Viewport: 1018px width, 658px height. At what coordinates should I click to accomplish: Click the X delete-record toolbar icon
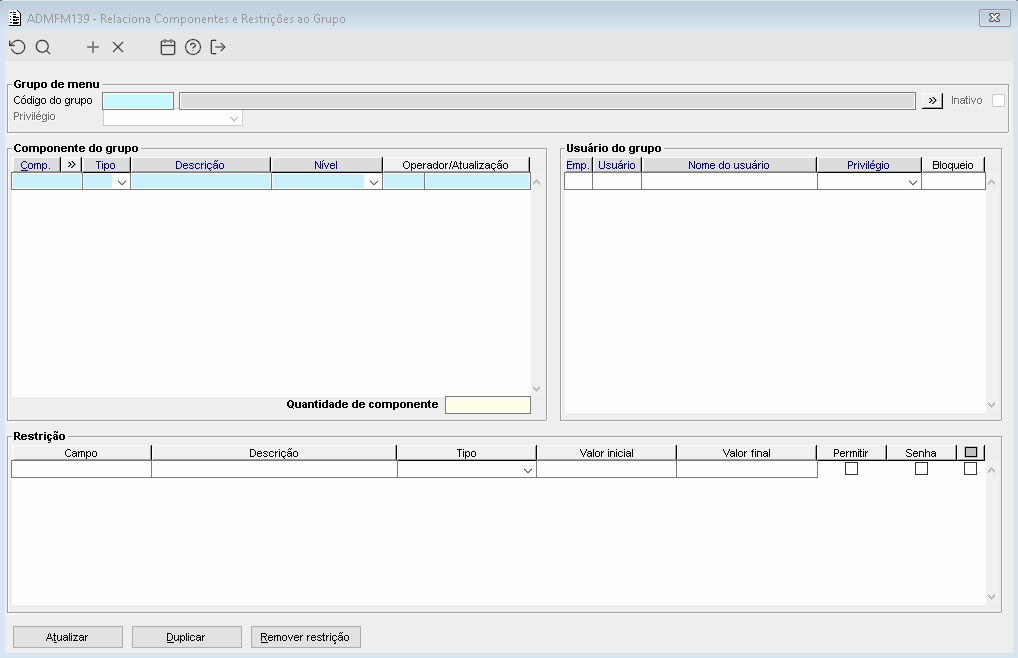pyautogui.click(x=118, y=47)
